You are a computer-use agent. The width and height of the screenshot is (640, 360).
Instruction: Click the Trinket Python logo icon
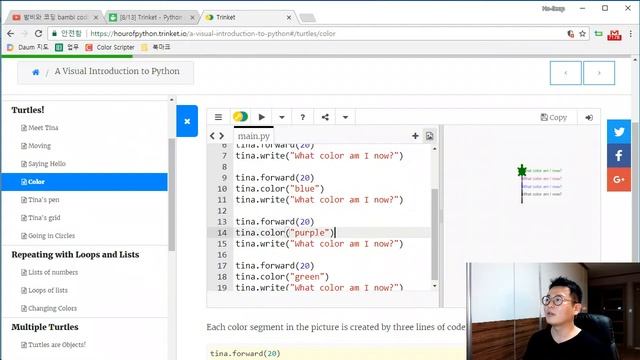click(240, 117)
